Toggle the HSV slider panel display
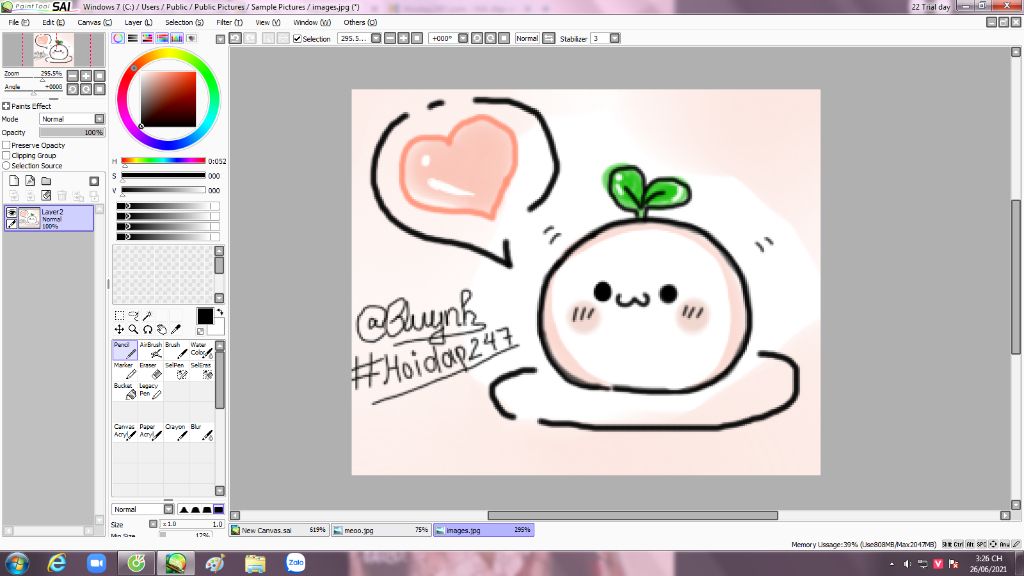1024x576 pixels. 148,39
